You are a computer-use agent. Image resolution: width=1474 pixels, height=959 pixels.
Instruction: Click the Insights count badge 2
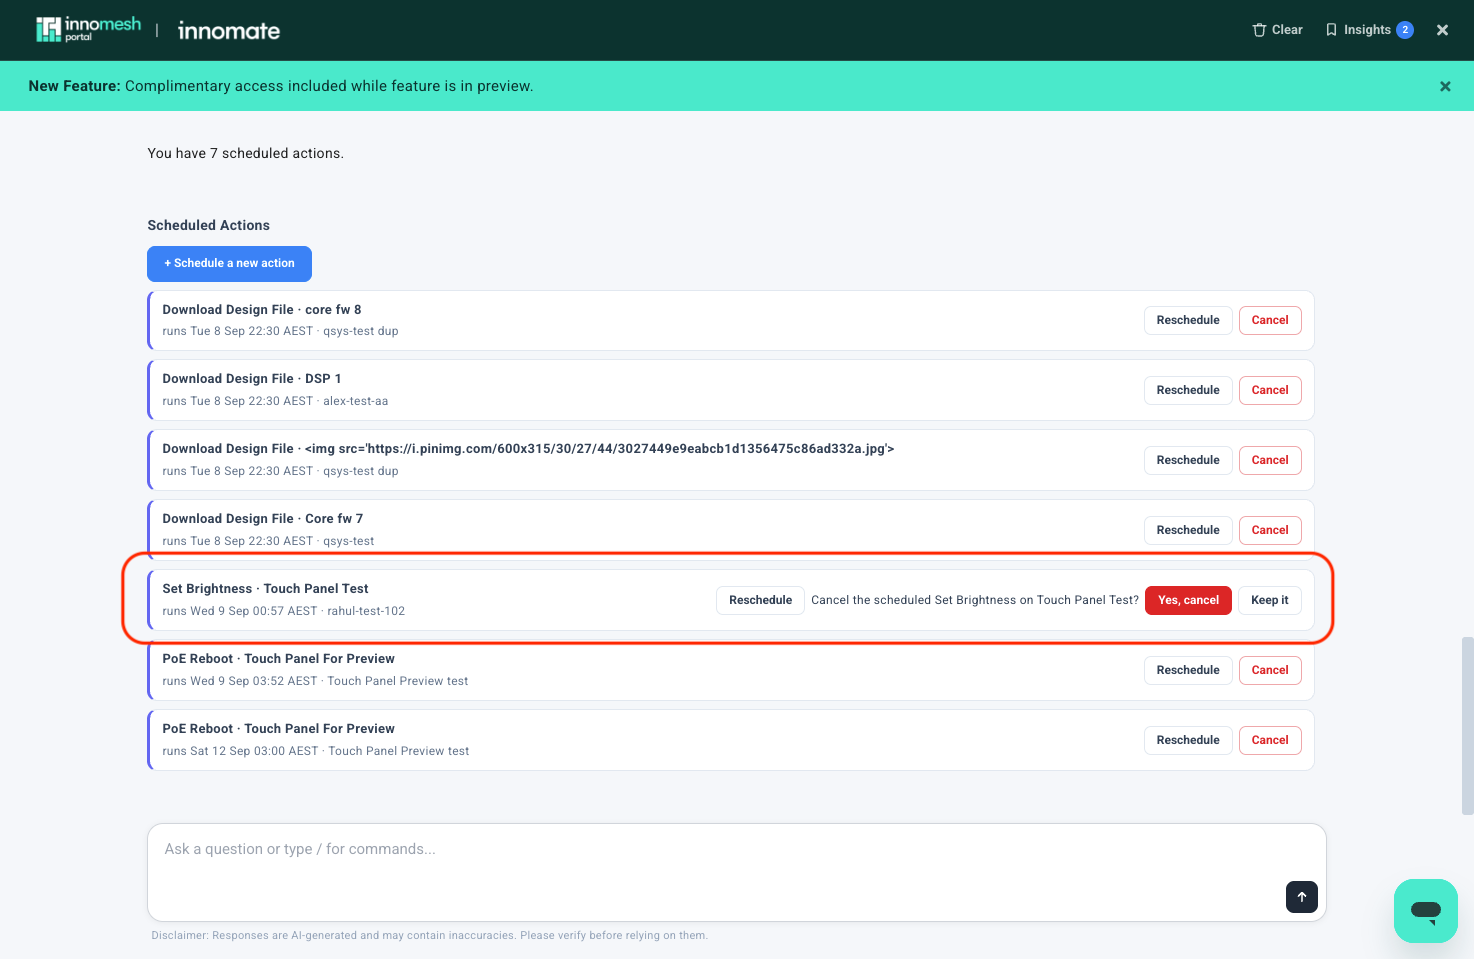click(1405, 30)
